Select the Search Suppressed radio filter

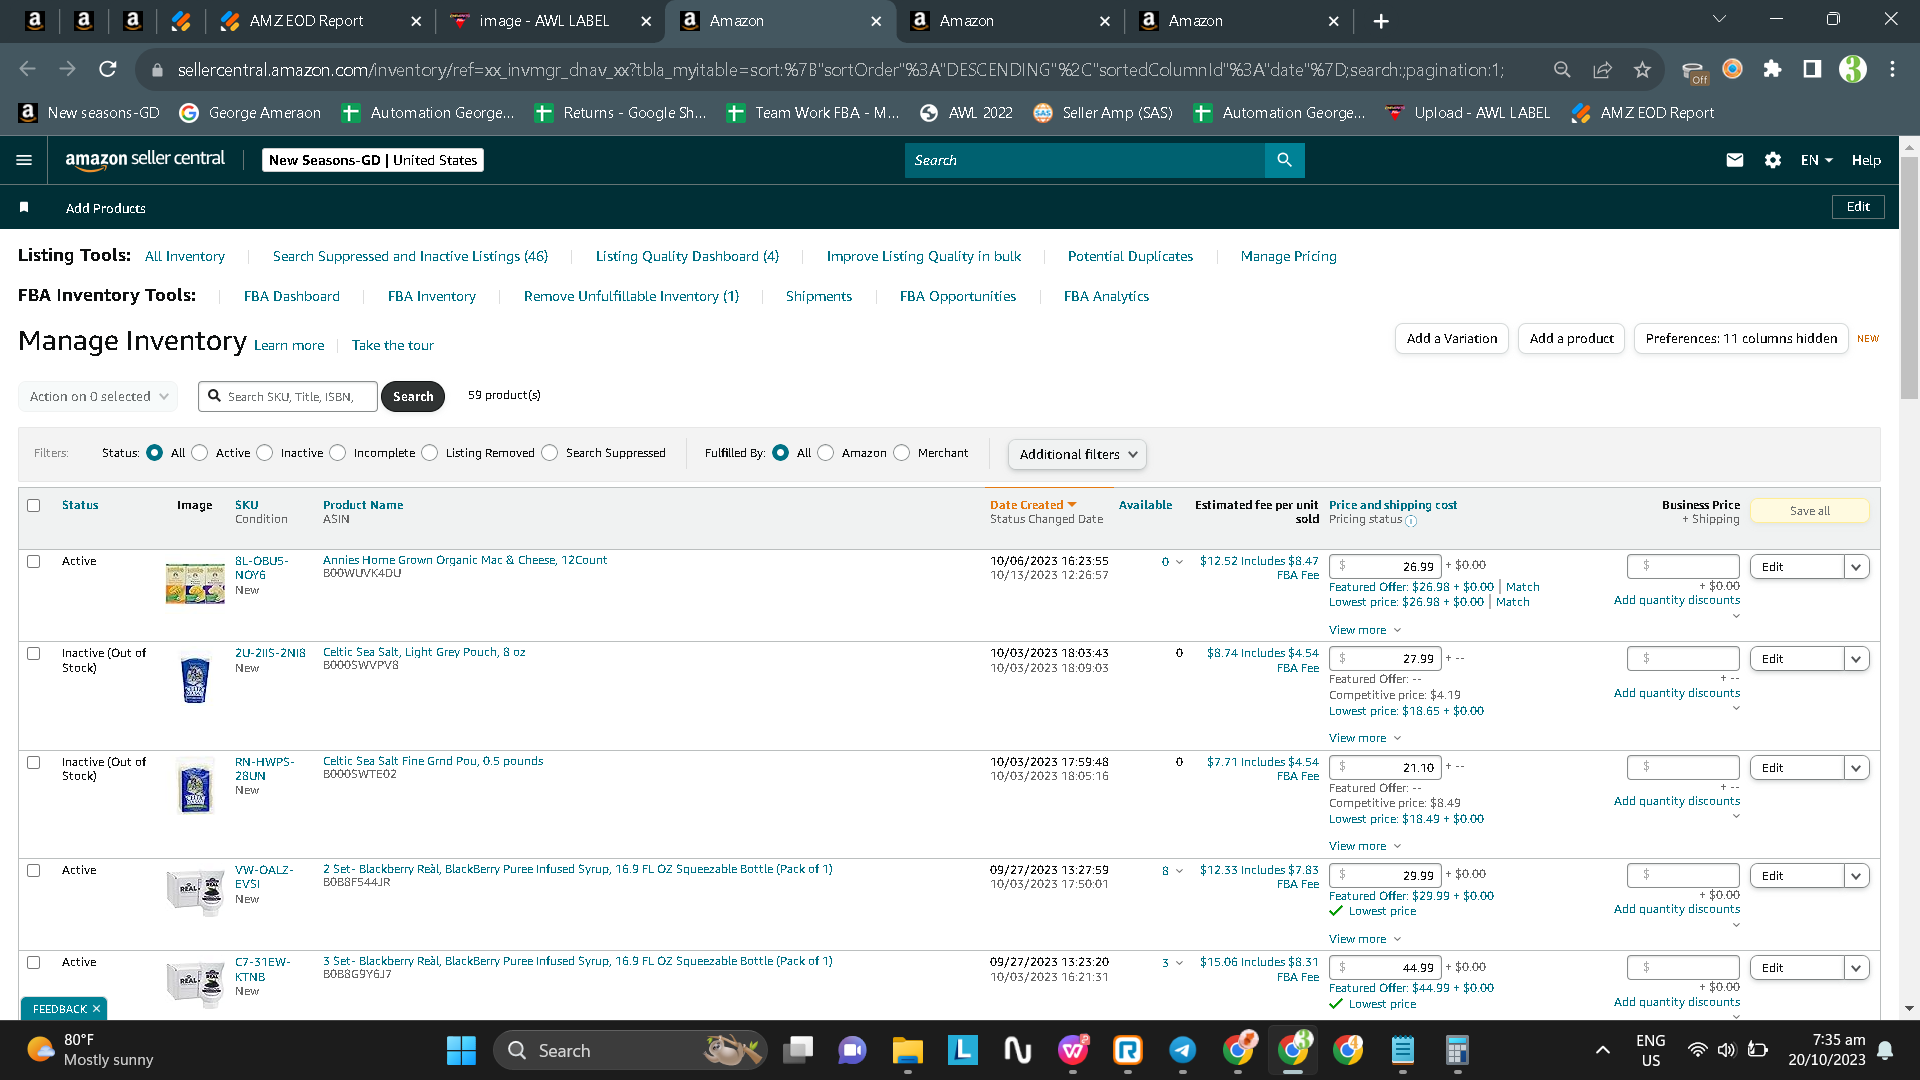click(x=550, y=453)
